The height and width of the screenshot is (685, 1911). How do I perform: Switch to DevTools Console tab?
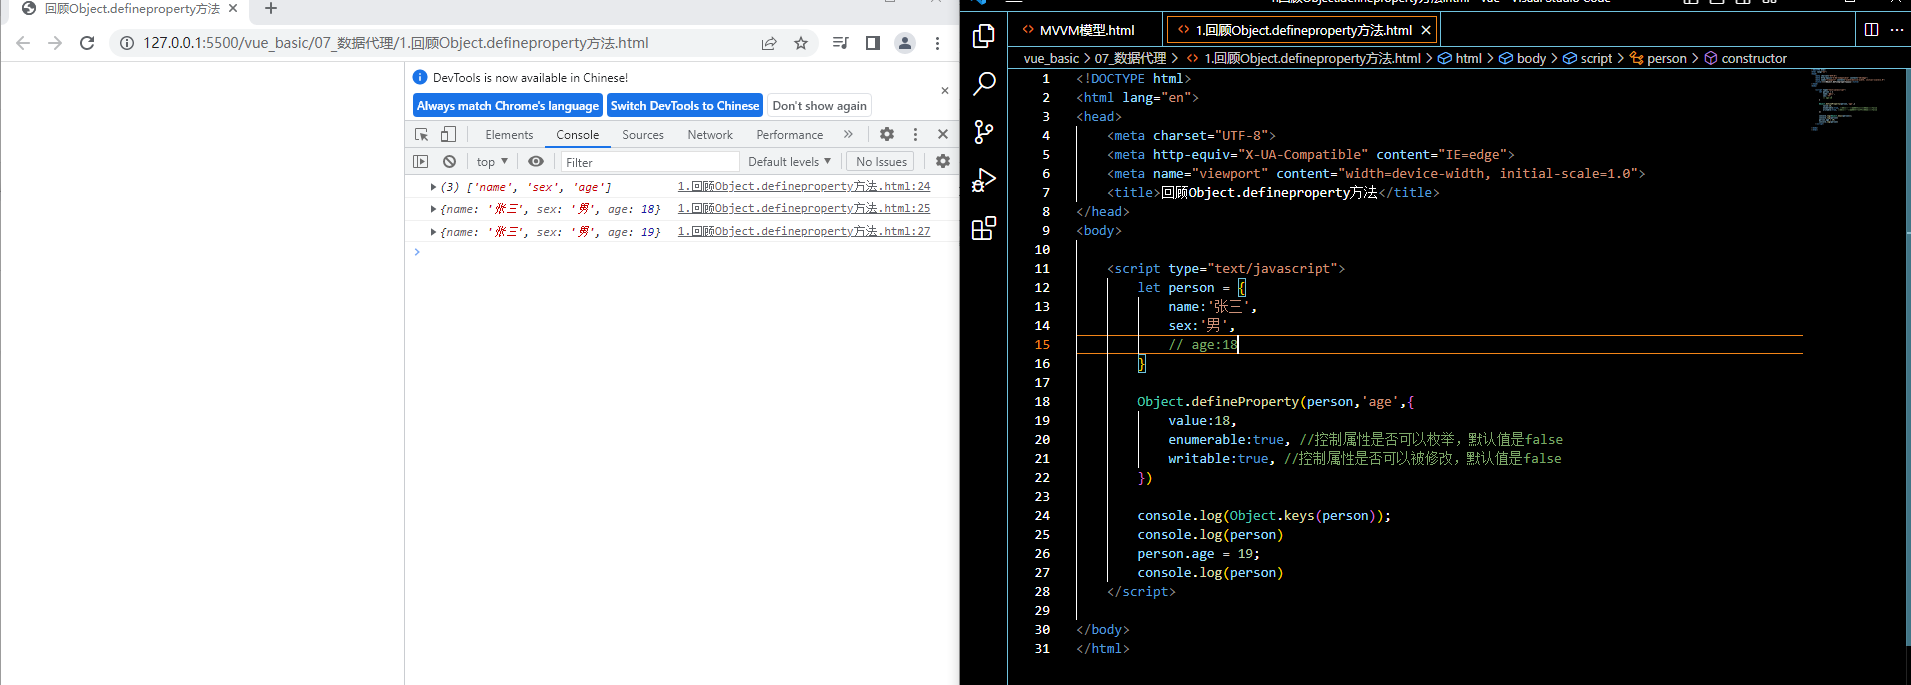pyautogui.click(x=578, y=134)
